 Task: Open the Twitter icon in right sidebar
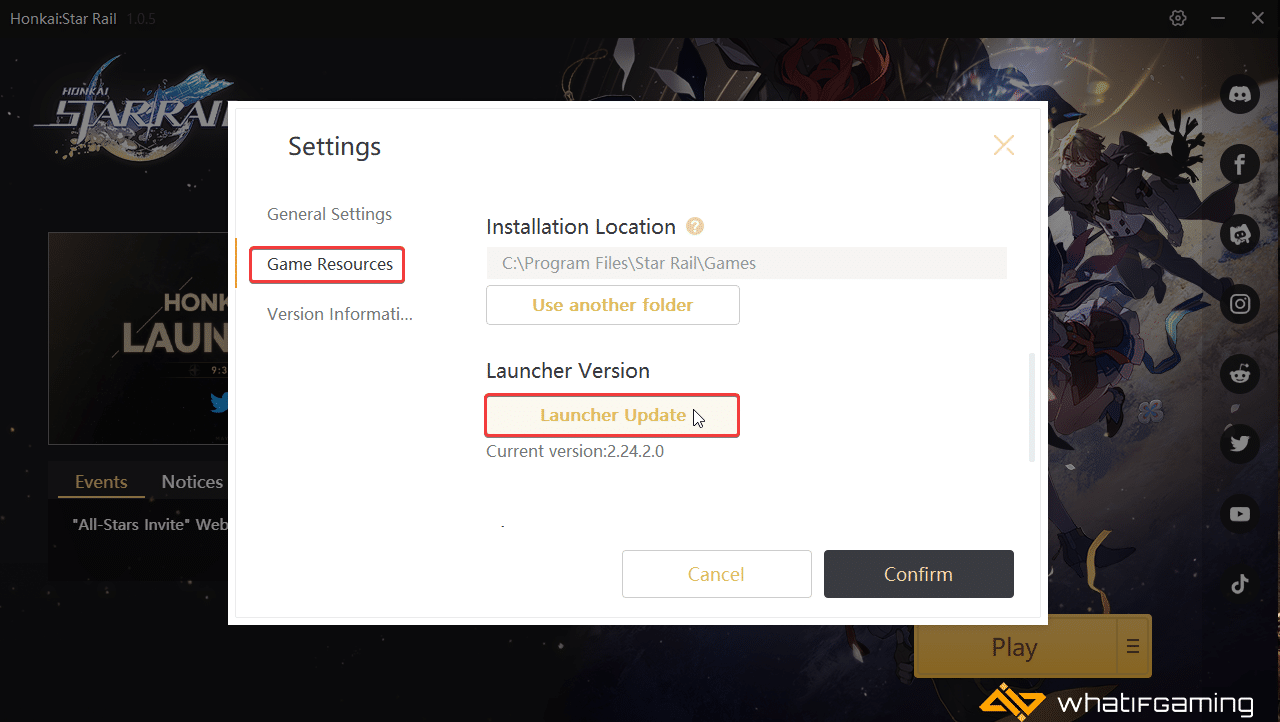1240,444
